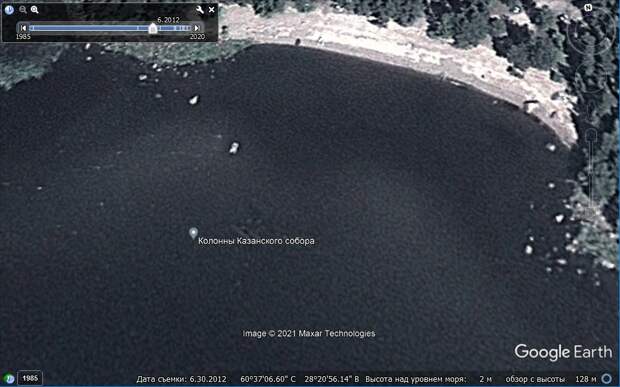The height and width of the screenshot is (387, 620).
Task: Select the placemark pin for Колонны Казанского собора
Action: [193, 233]
